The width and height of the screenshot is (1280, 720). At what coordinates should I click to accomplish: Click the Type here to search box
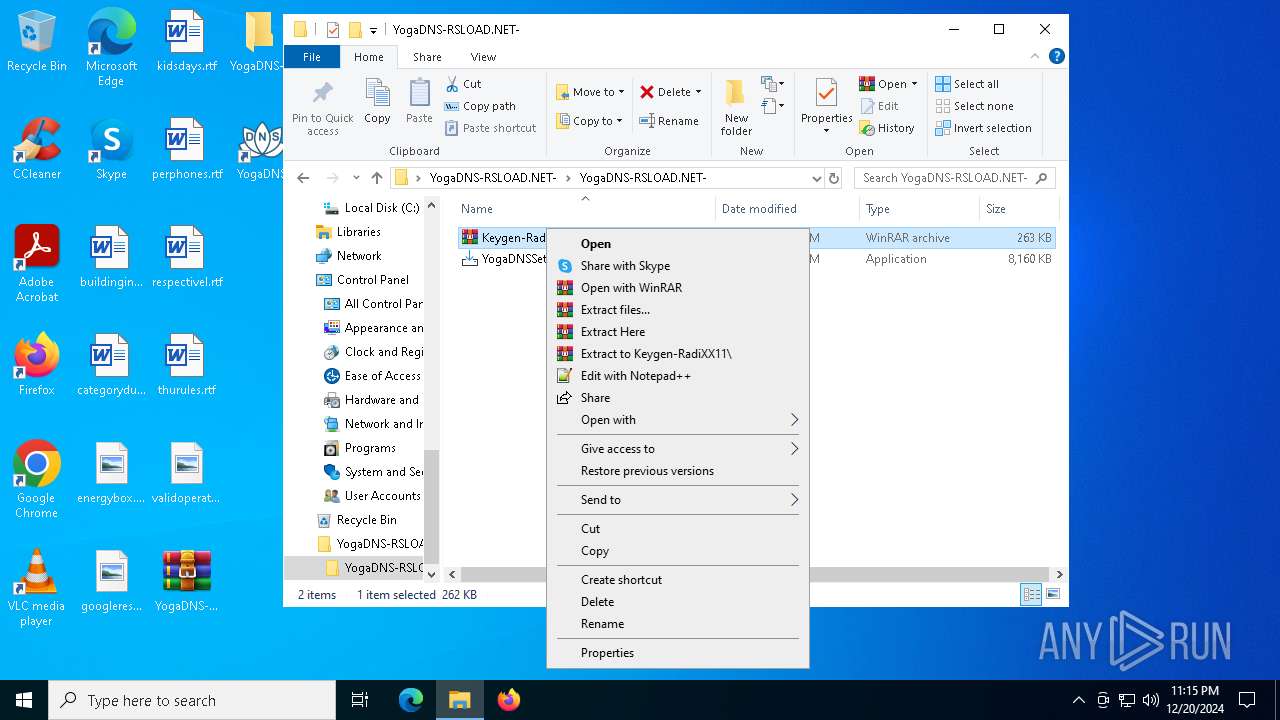(192, 701)
